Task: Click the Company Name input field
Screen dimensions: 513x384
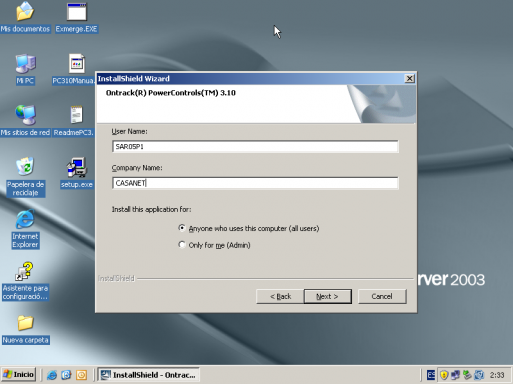Action: [x=255, y=183]
